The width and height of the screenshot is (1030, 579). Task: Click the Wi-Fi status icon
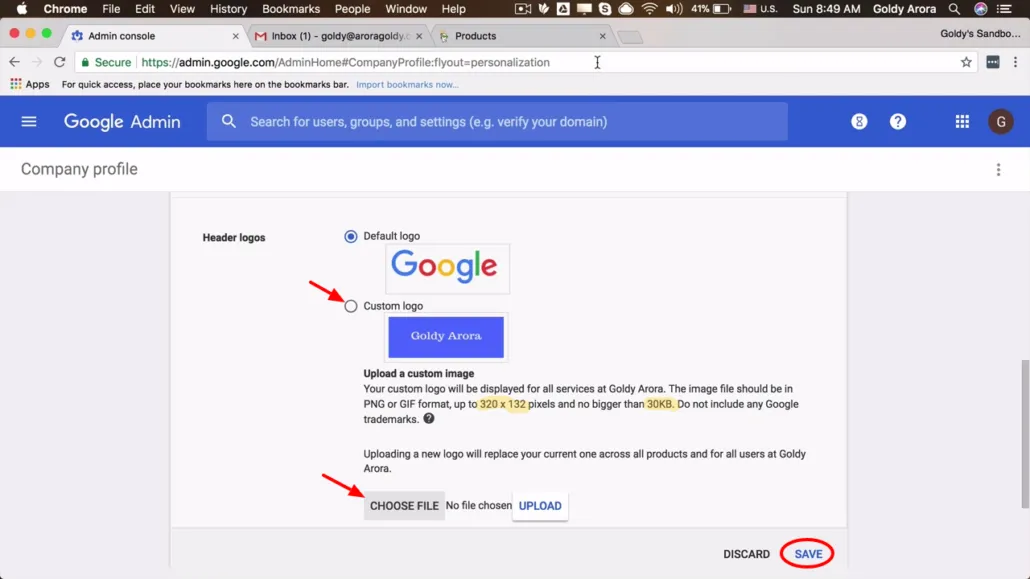649,9
